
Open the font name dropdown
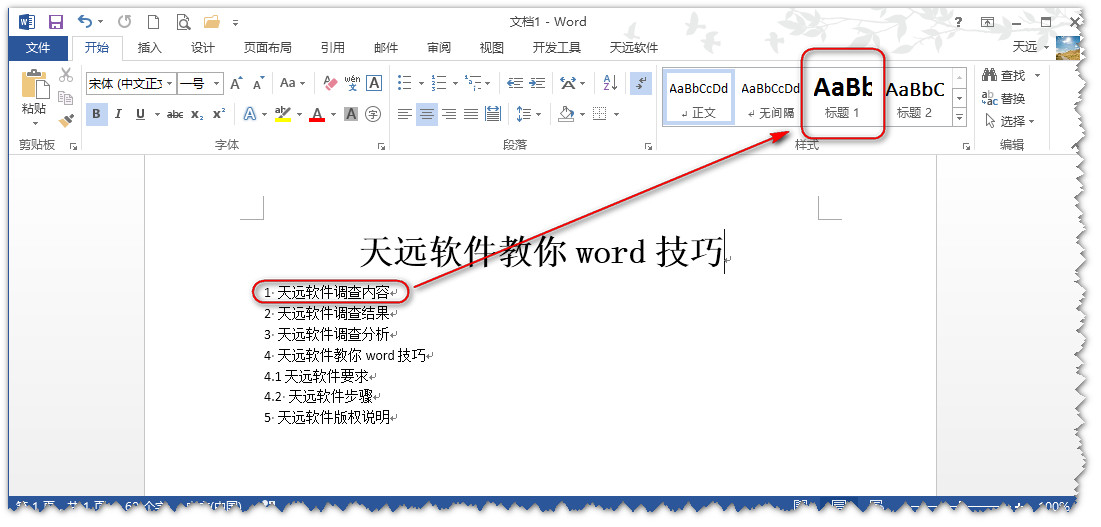click(170, 83)
